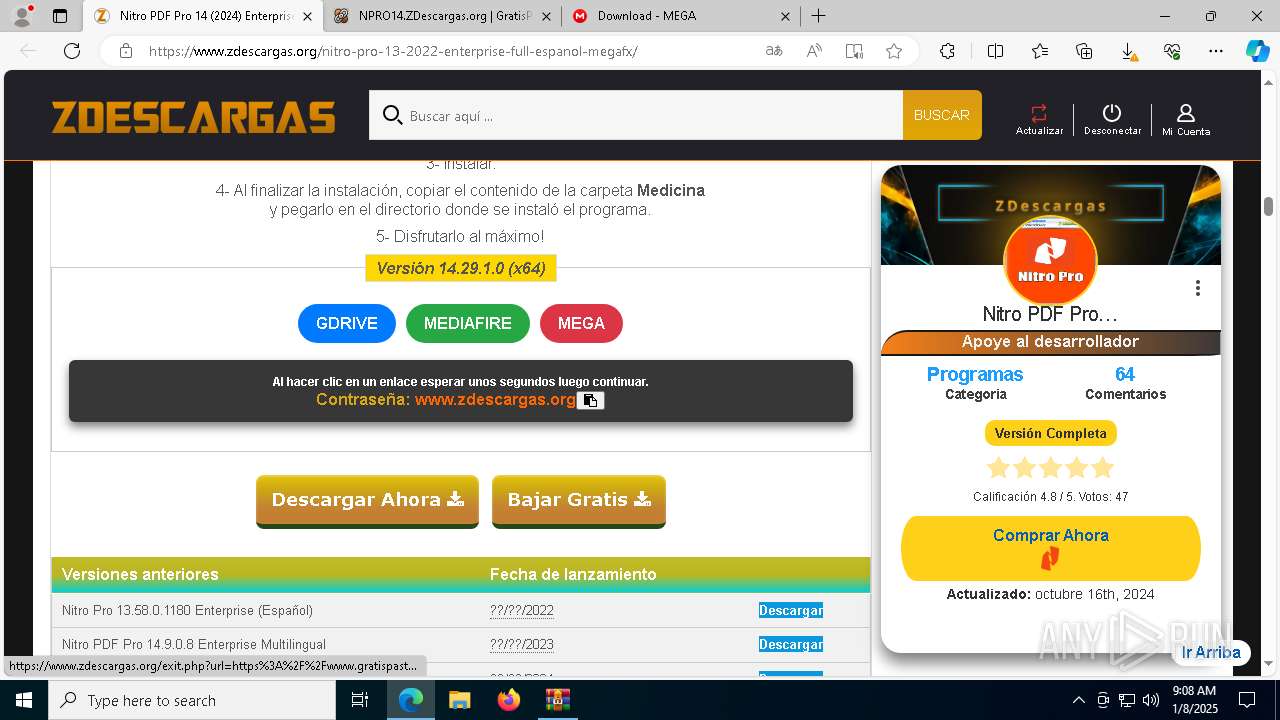The width and height of the screenshot is (1280, 720).
Task: Click the www.zdescargas.org password text
Action: point(495,399)
